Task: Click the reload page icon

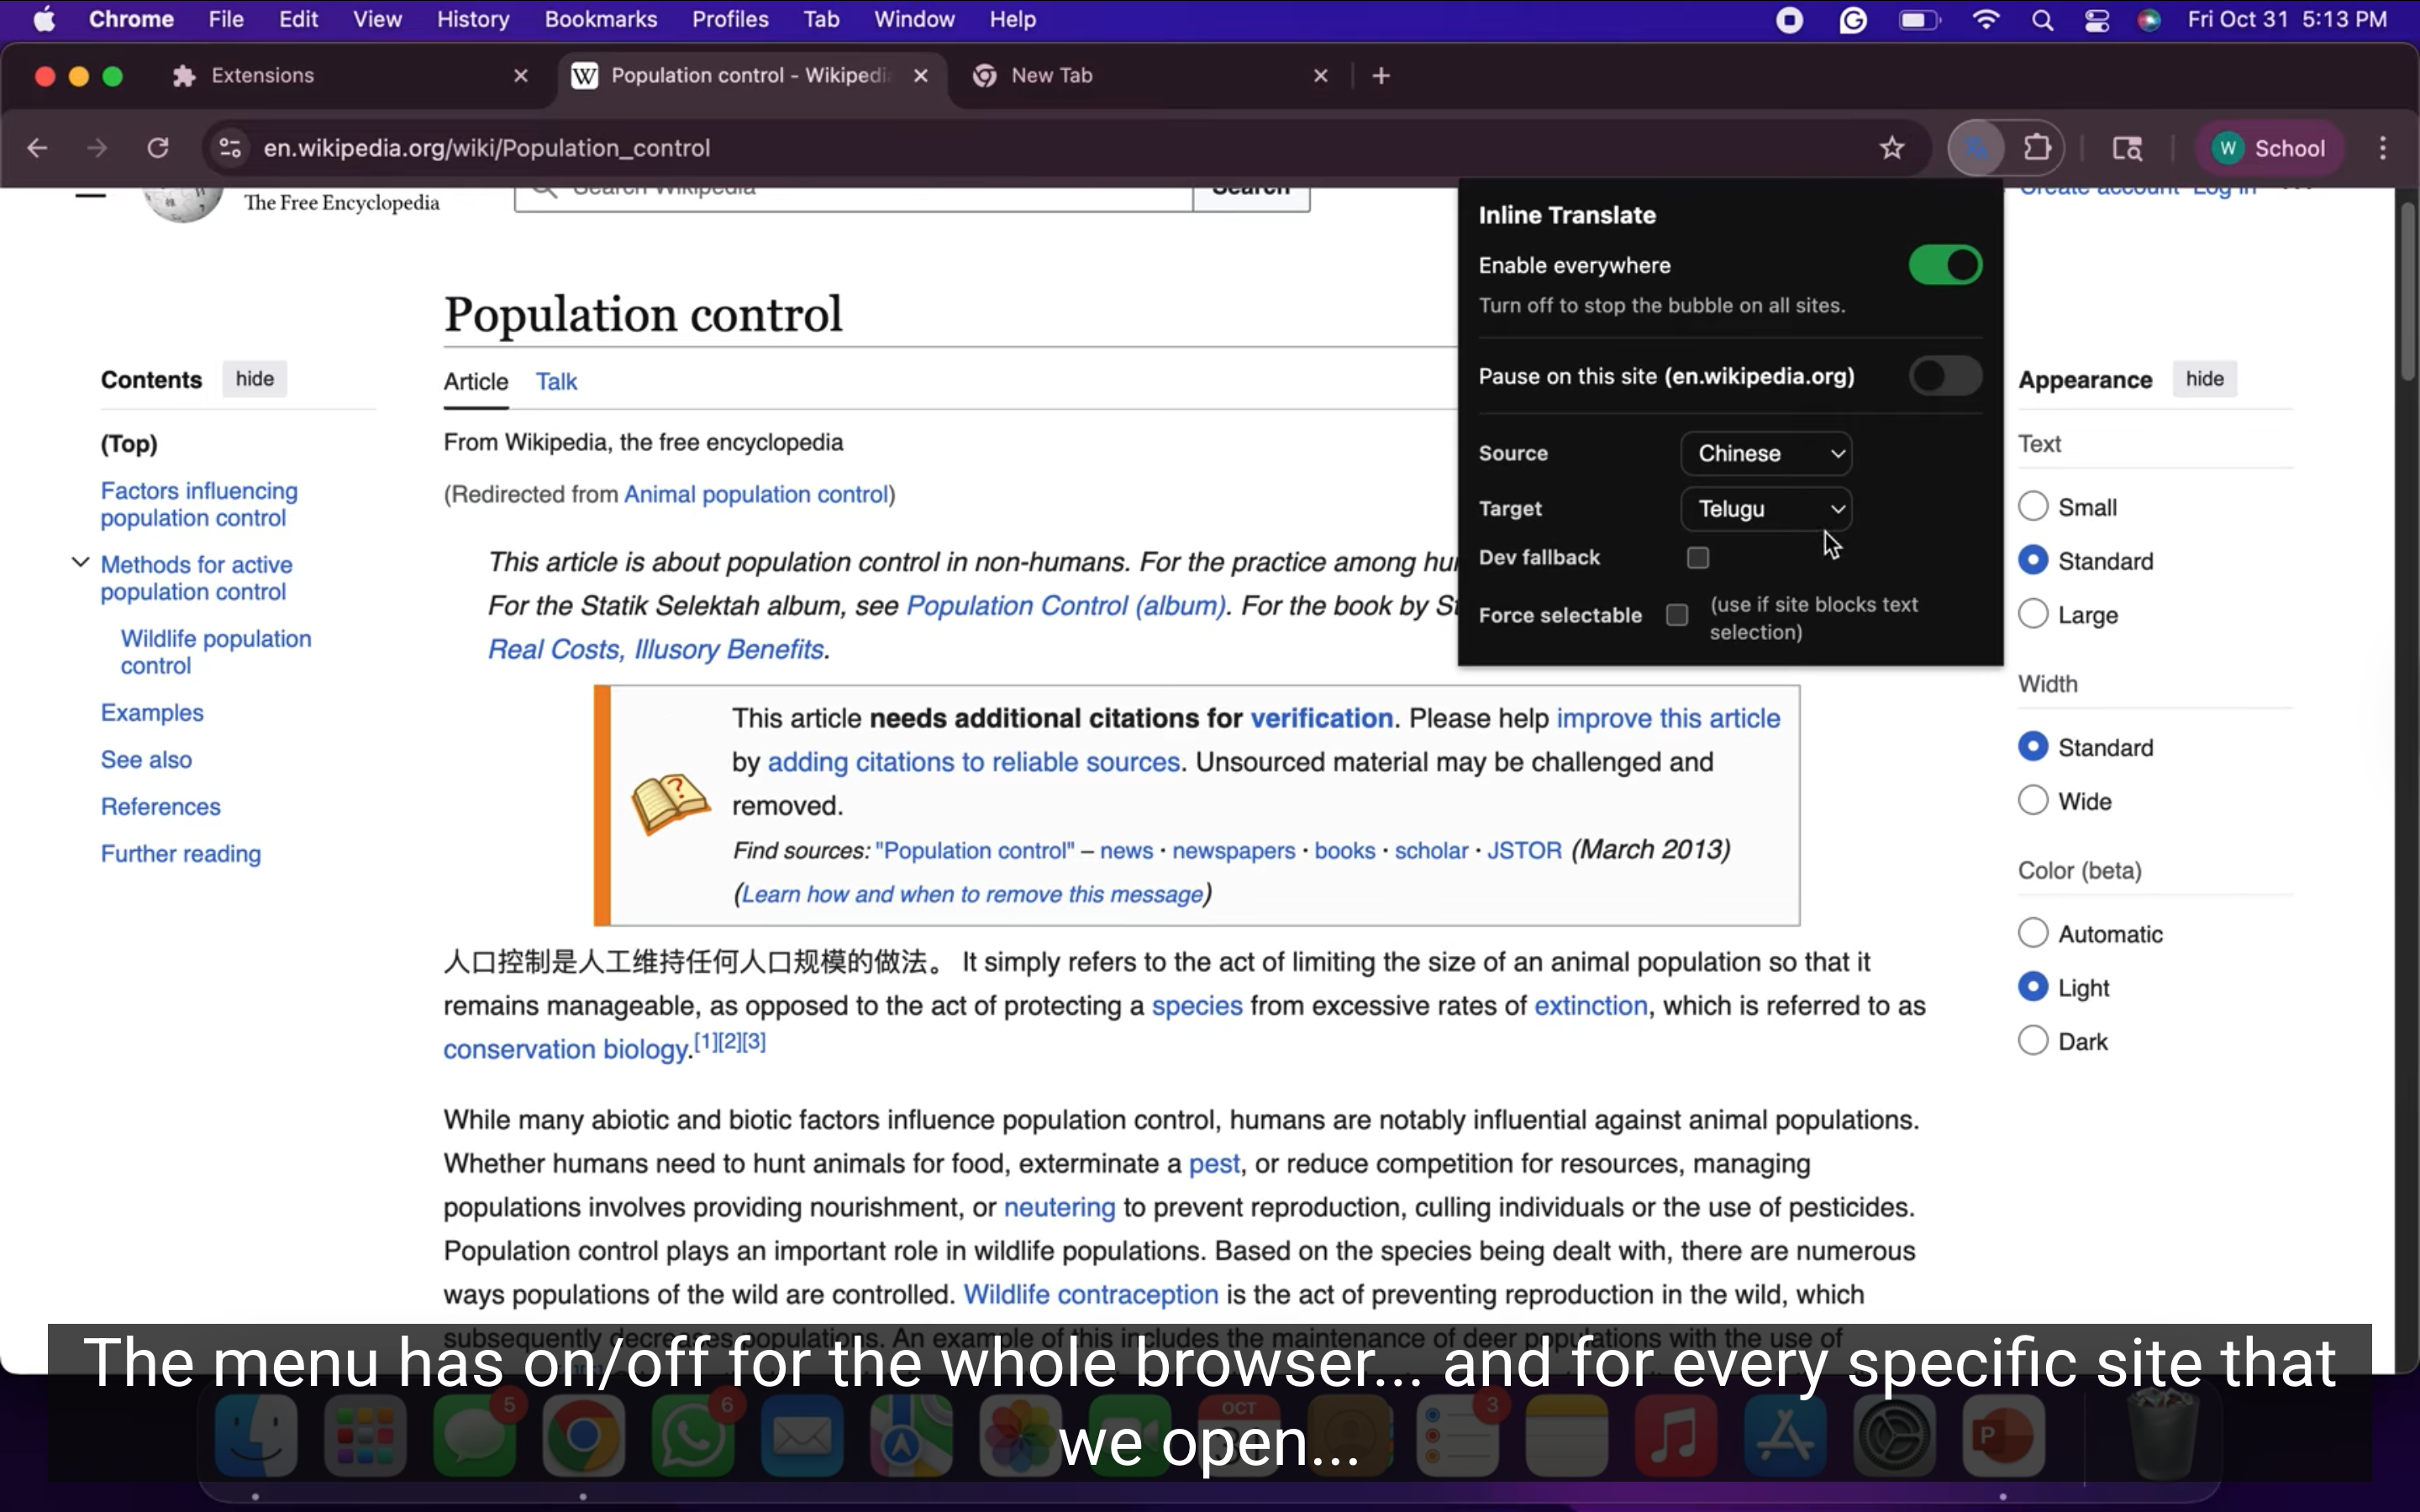Action: click(158, 148)
